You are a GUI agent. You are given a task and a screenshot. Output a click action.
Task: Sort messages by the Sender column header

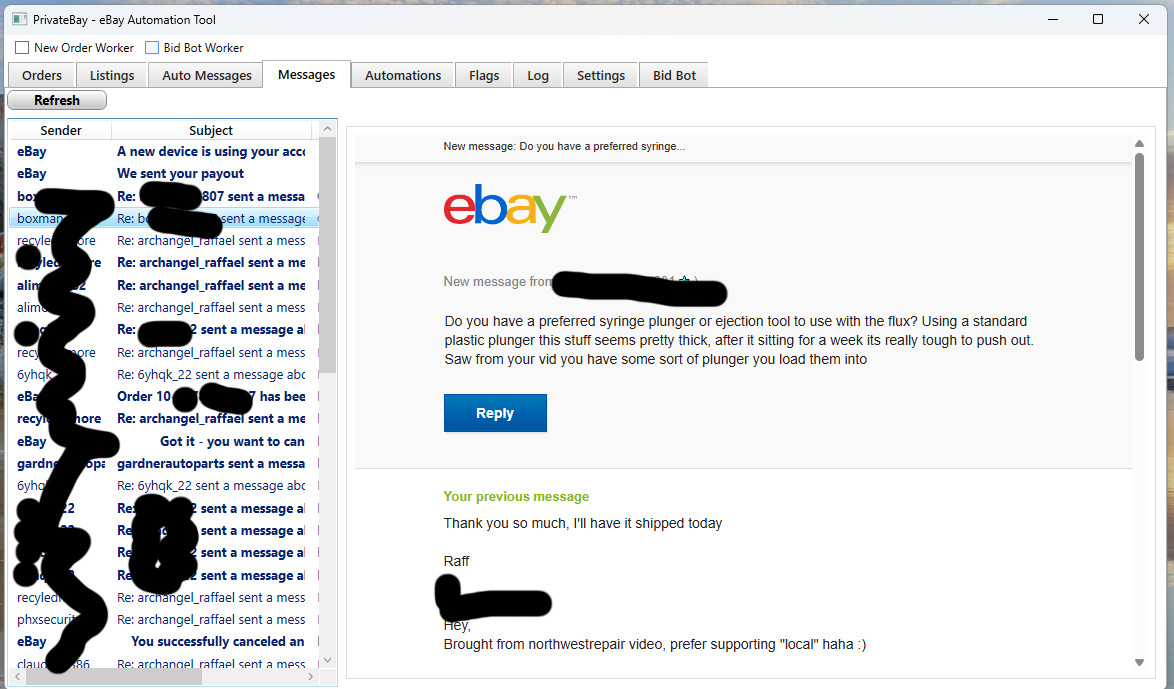click(x=61, y=130)
